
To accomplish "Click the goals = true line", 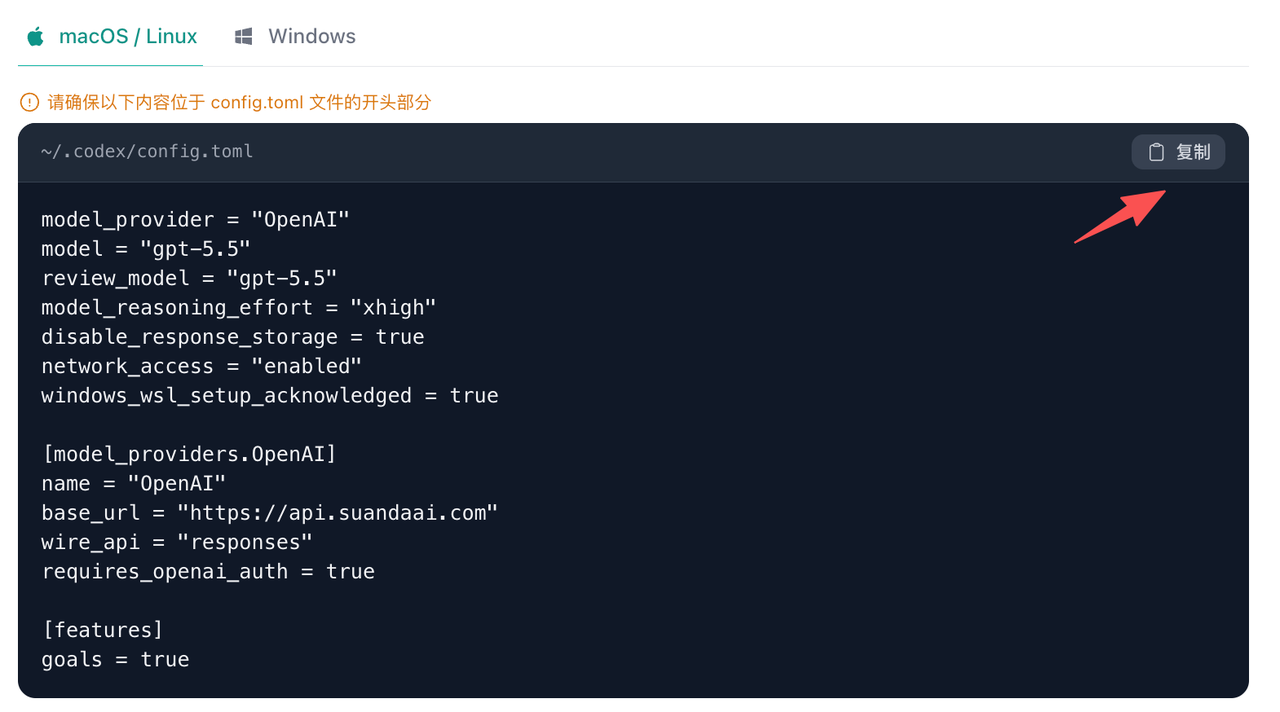I will tap(115, 660).
